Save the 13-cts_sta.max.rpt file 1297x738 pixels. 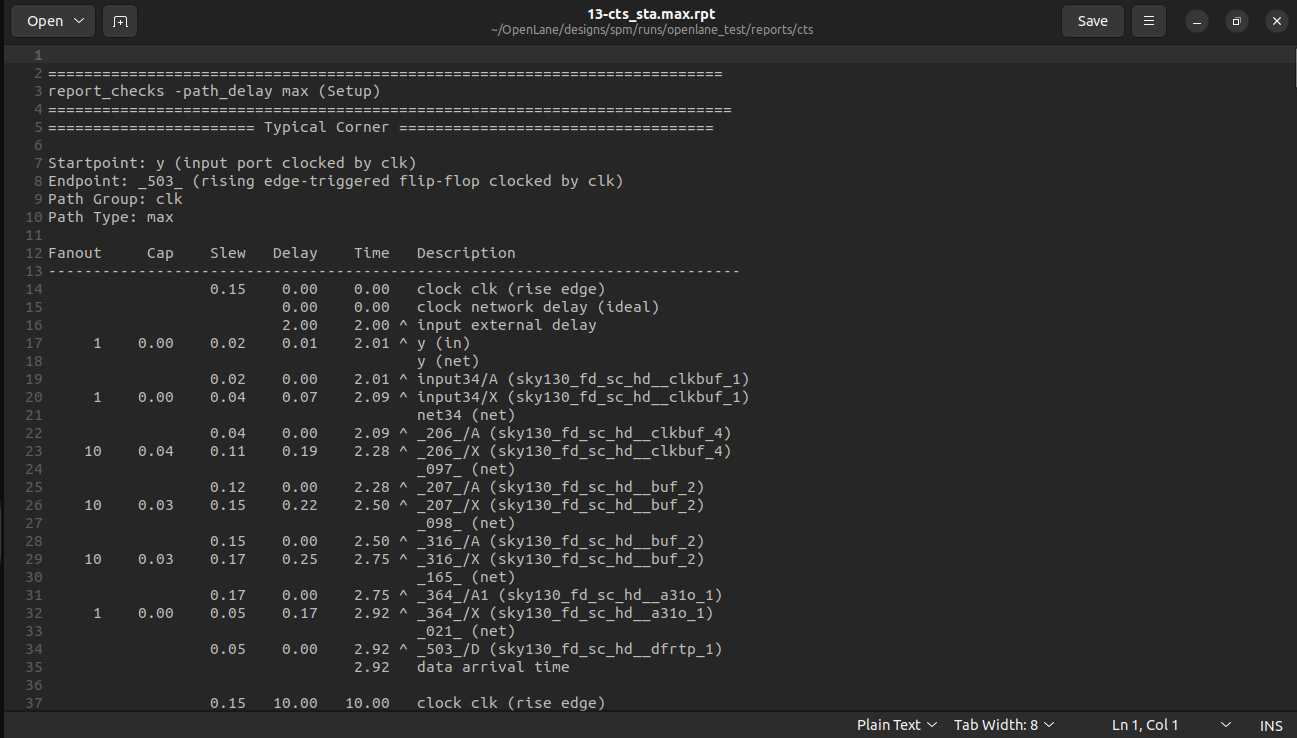pyautogui.click(x=1092, y=20)
